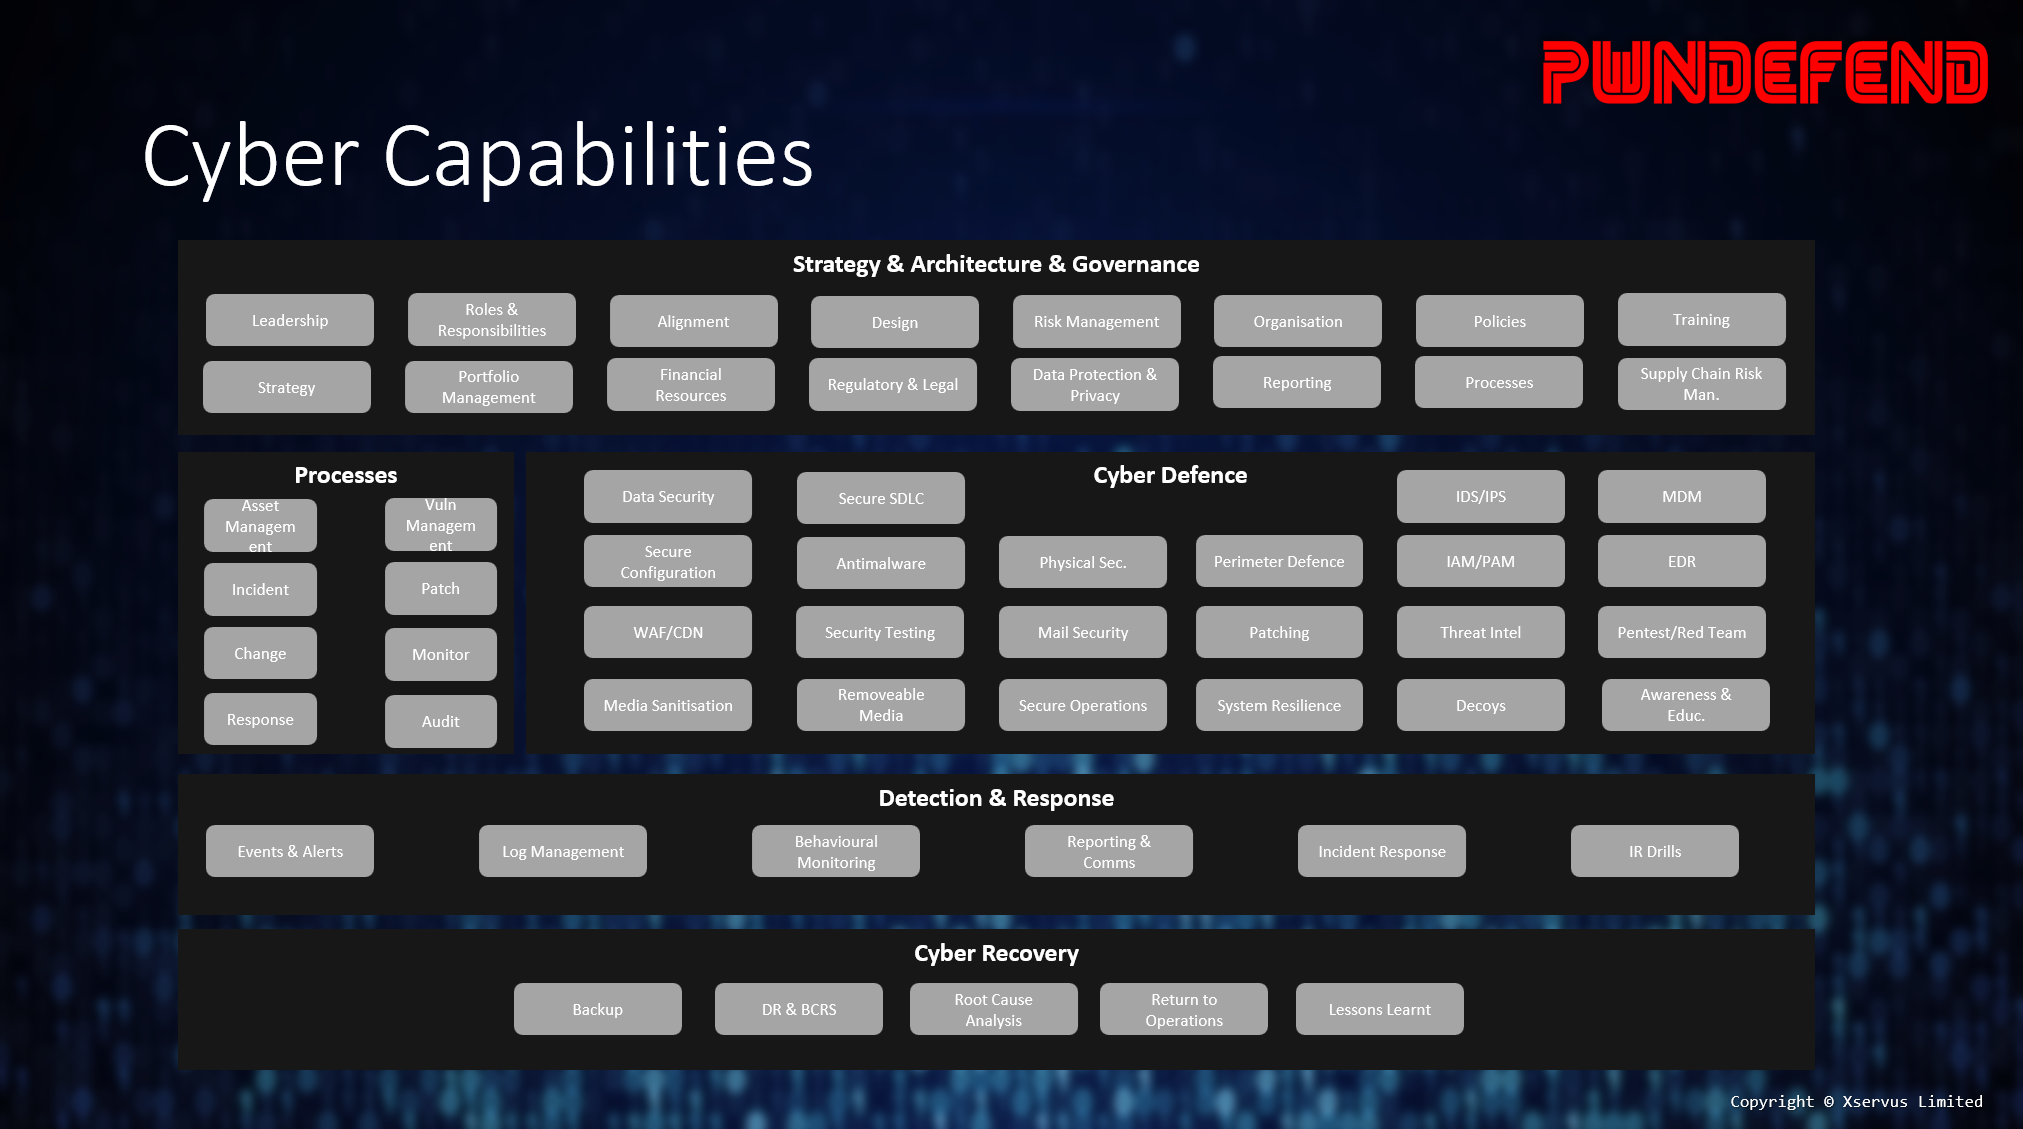Click the Lessons Learnt recovery block

click(1380, 1008)
